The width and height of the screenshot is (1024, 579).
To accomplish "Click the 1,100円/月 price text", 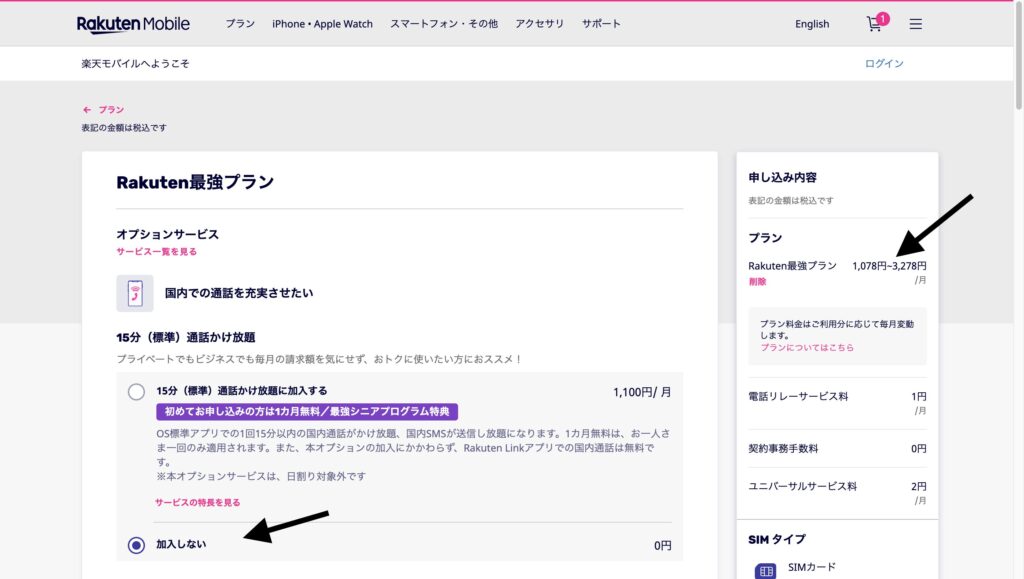I will (x=642, y=392).
